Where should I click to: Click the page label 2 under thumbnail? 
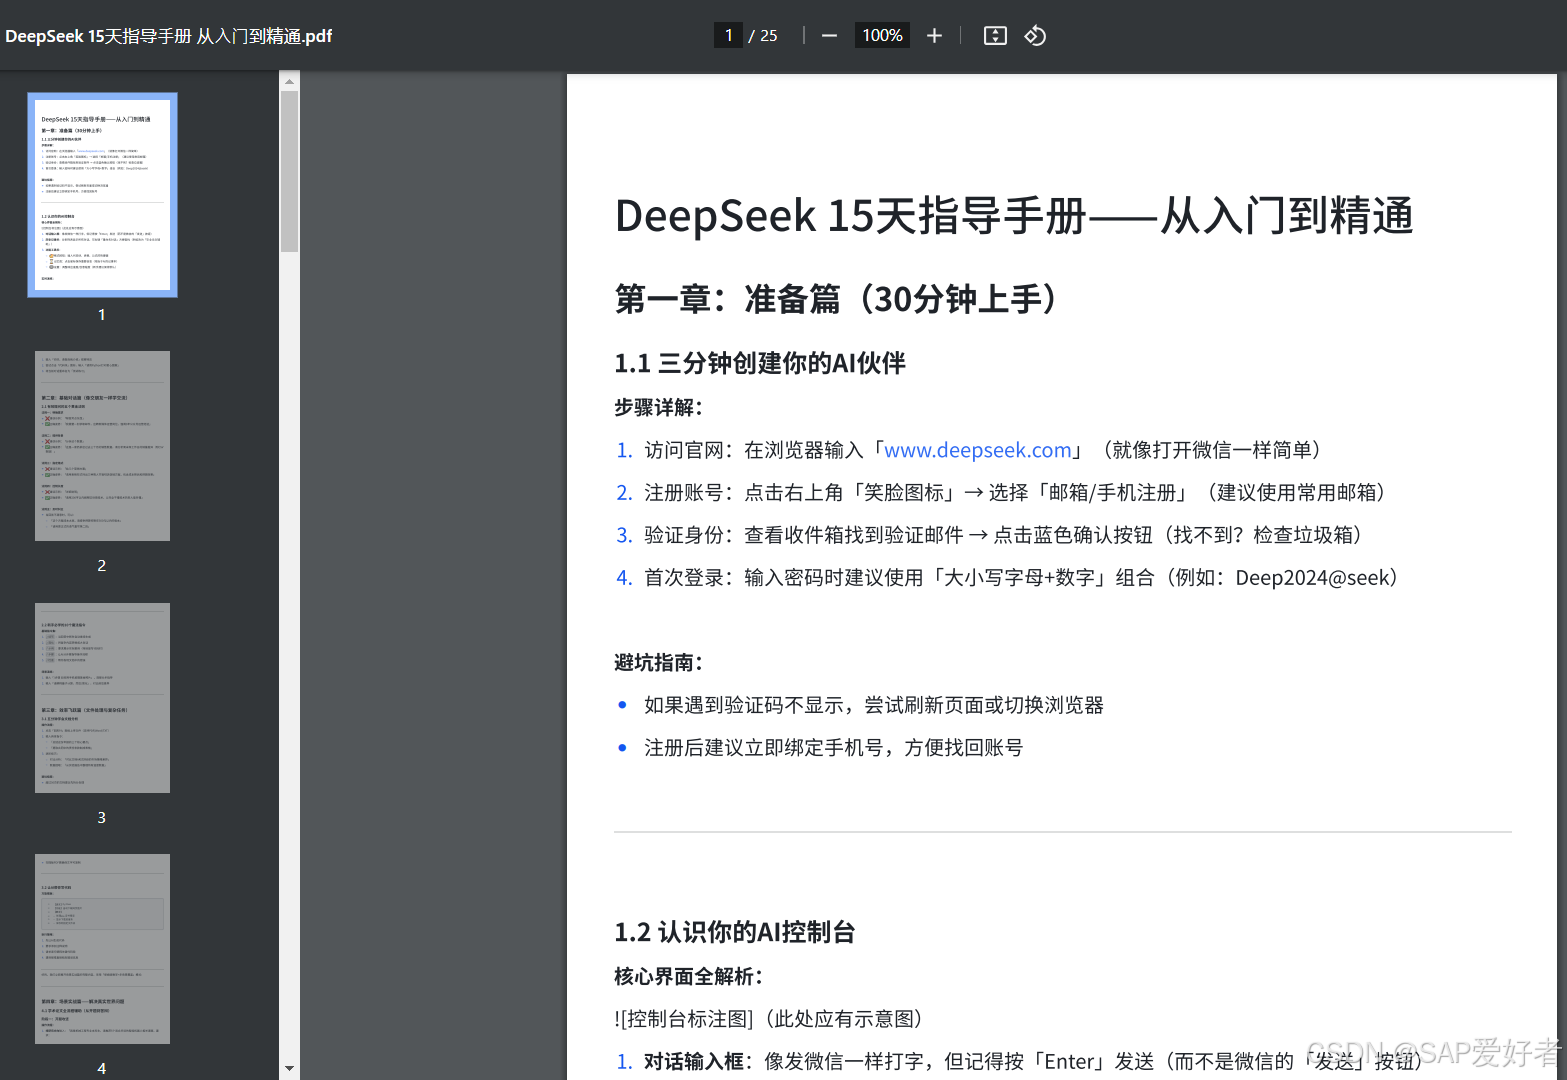click(x=102, y=566)
